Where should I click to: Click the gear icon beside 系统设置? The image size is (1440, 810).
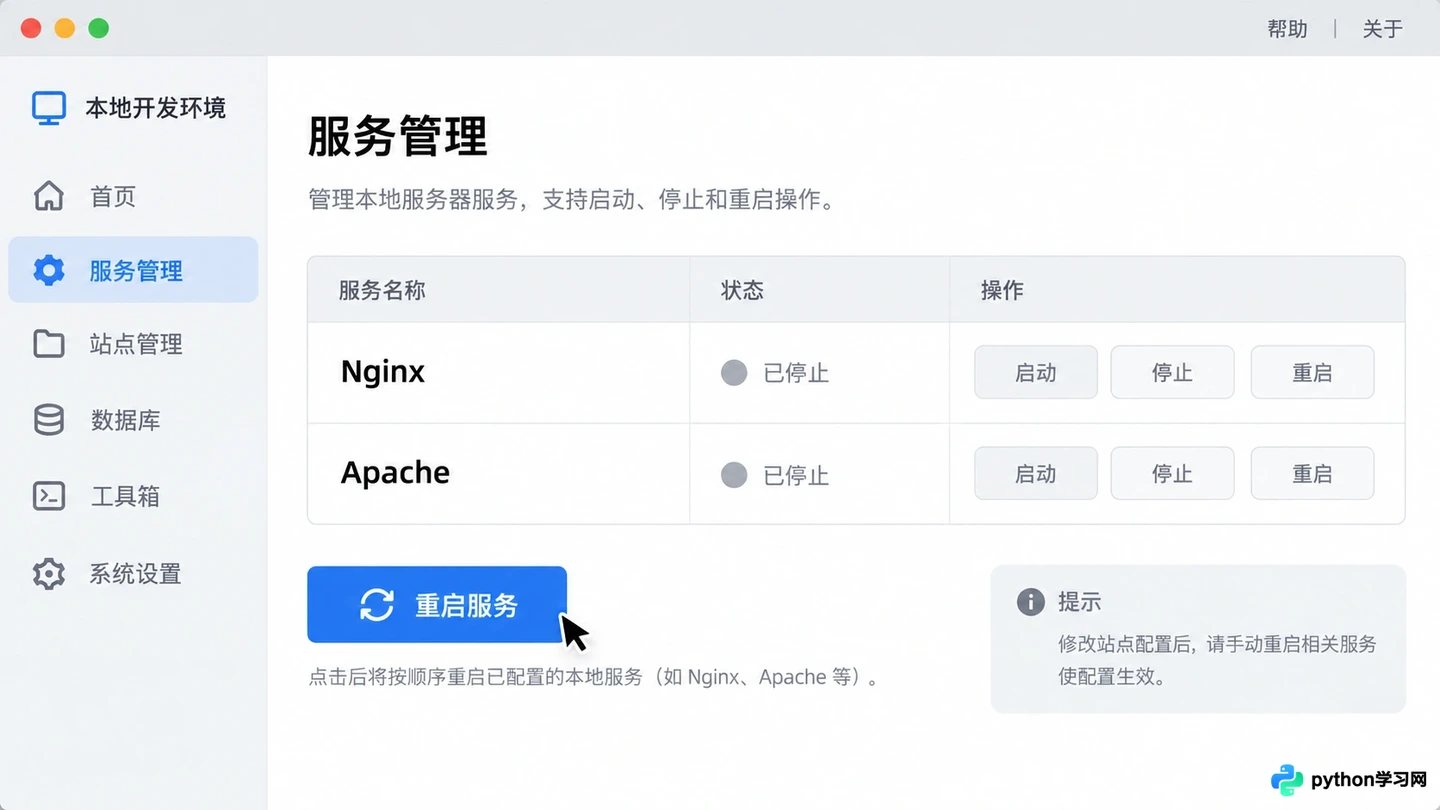pos(49,574)
